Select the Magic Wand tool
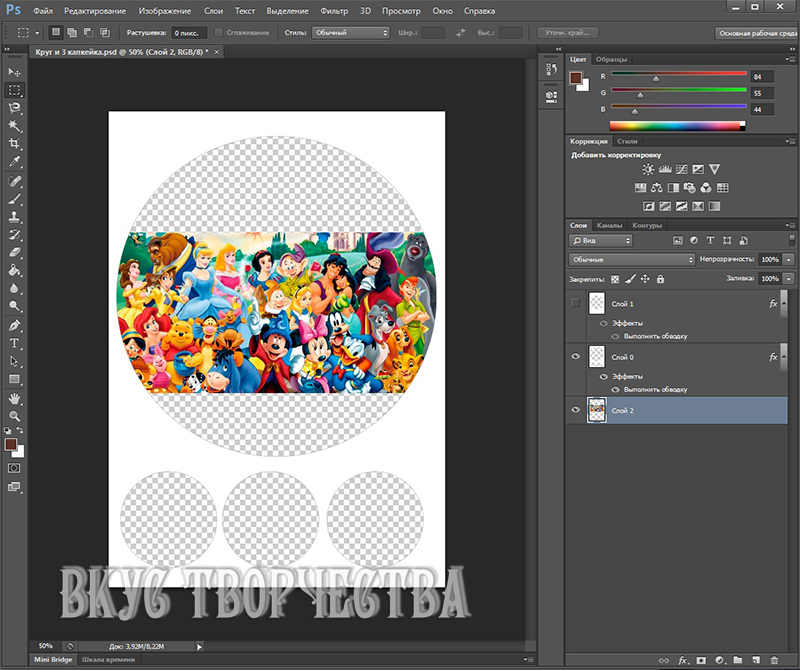800x670 pixels. tap(14, 126)
